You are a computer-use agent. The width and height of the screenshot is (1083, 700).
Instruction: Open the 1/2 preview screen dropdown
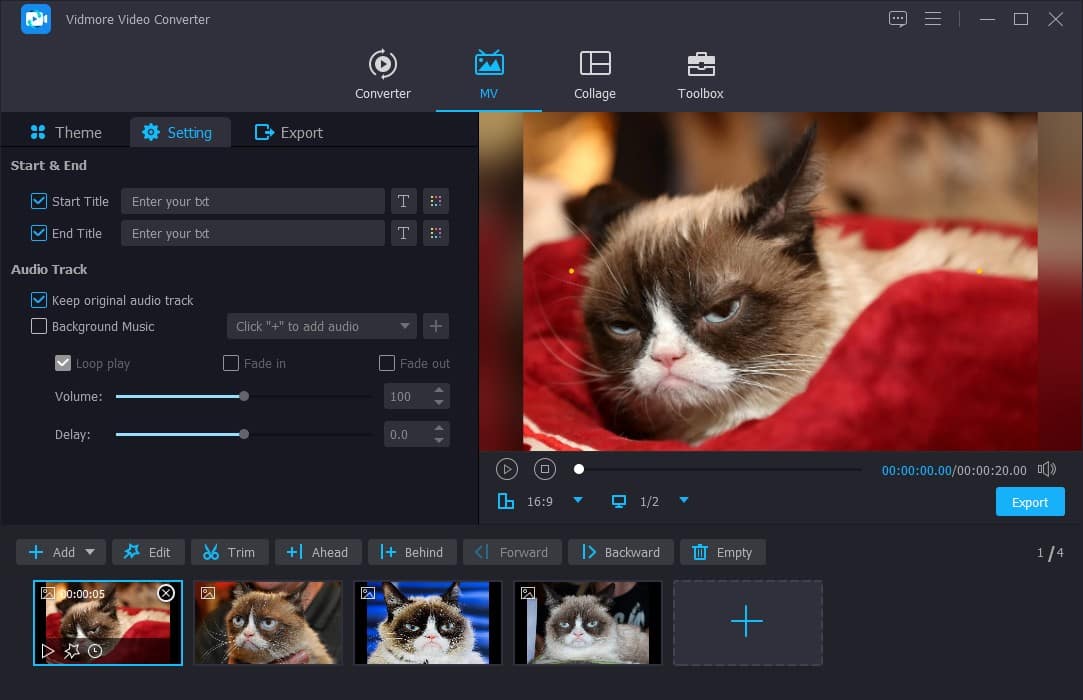(x=684, y=500)
